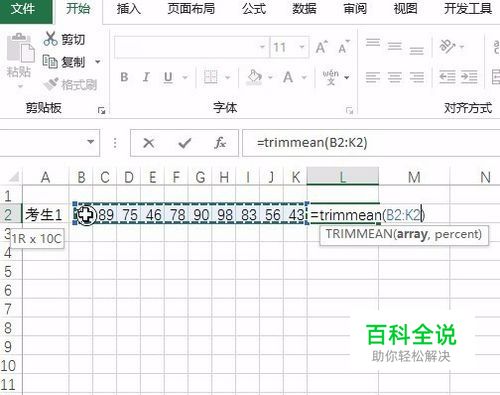Viewport: 500px width, 395px height.
Task: Open paste options dropdown arrow
Action: pos(20,86)
